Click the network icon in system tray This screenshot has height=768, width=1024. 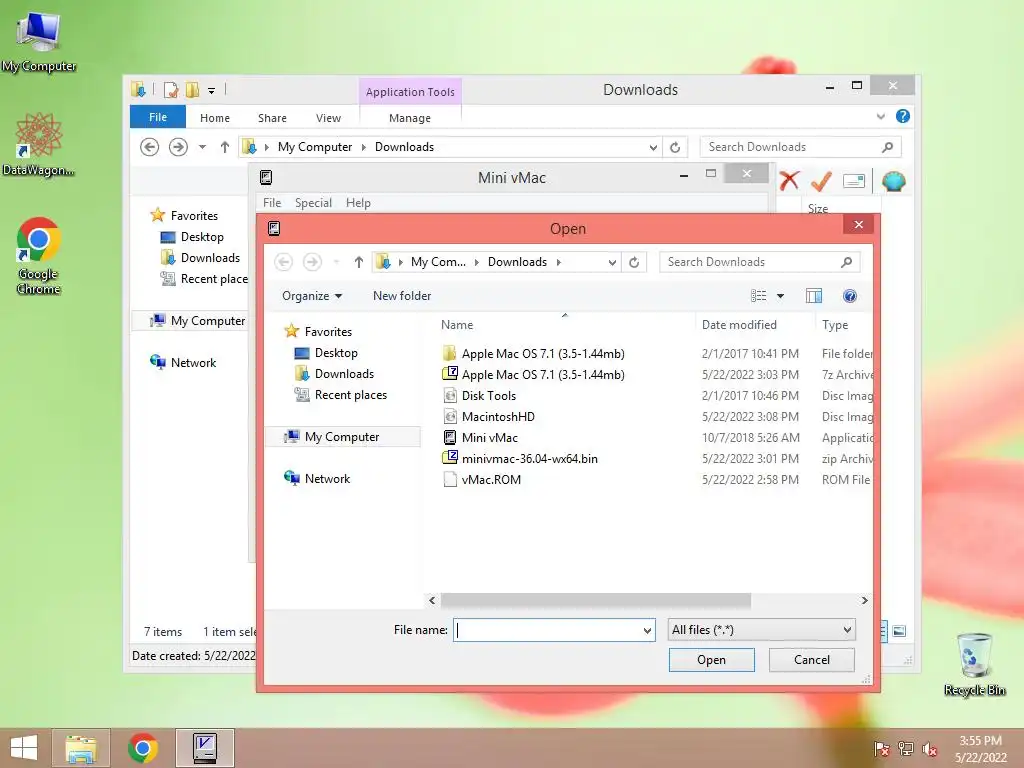906,749
